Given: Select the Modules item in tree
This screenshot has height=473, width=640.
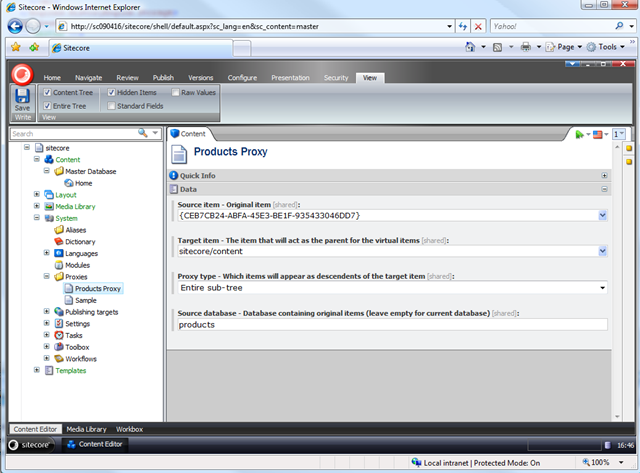Looking at the screenshot, I should [78, 265].
